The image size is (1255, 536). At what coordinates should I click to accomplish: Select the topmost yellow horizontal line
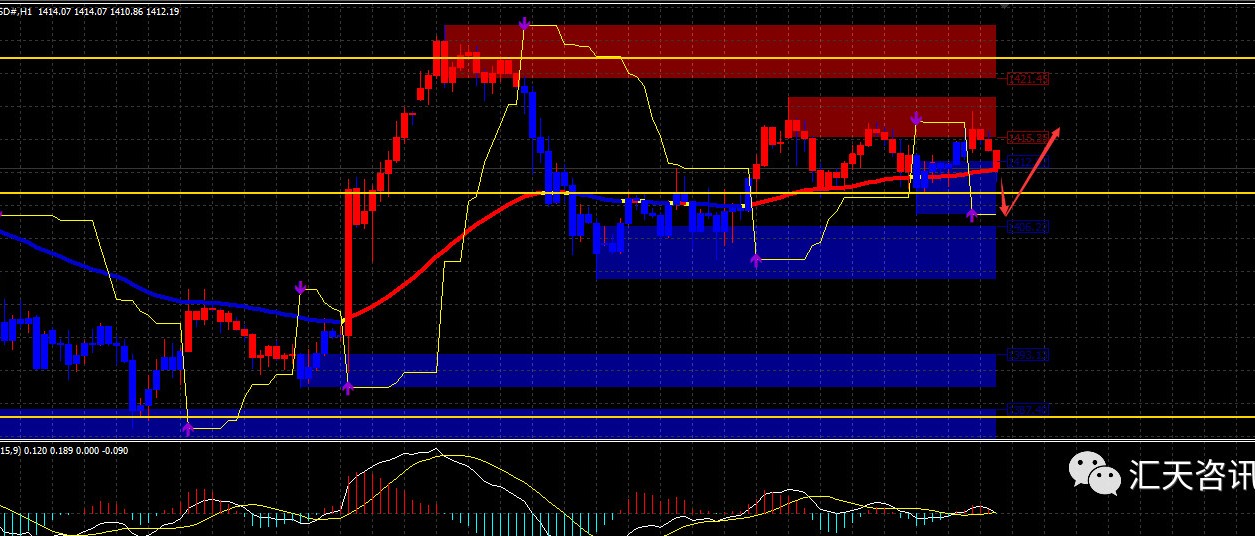pyautogui.click(x=627, y=58)
